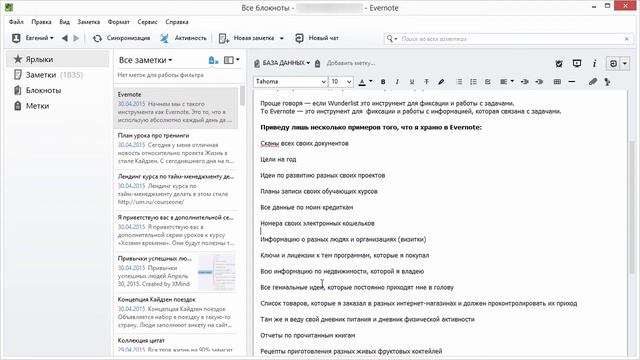Toggle italic formatting
The height and width of the screenshot is (360, 640).
397,82
